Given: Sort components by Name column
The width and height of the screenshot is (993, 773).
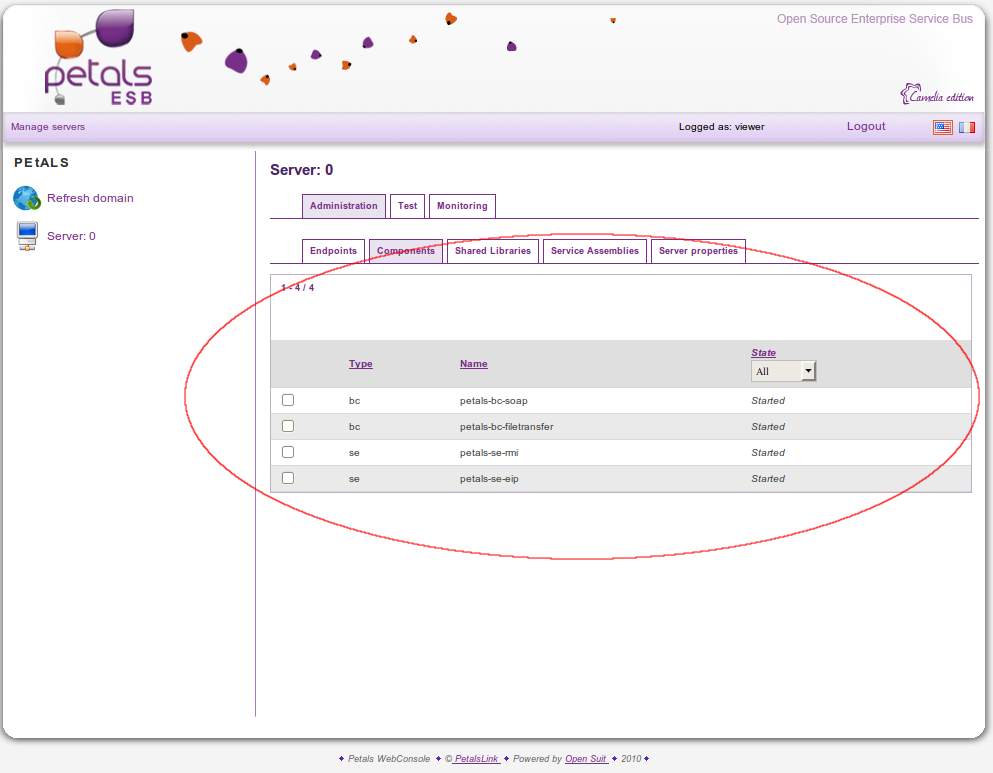Looking at the screenshot, I should click(x=473, y=364).
